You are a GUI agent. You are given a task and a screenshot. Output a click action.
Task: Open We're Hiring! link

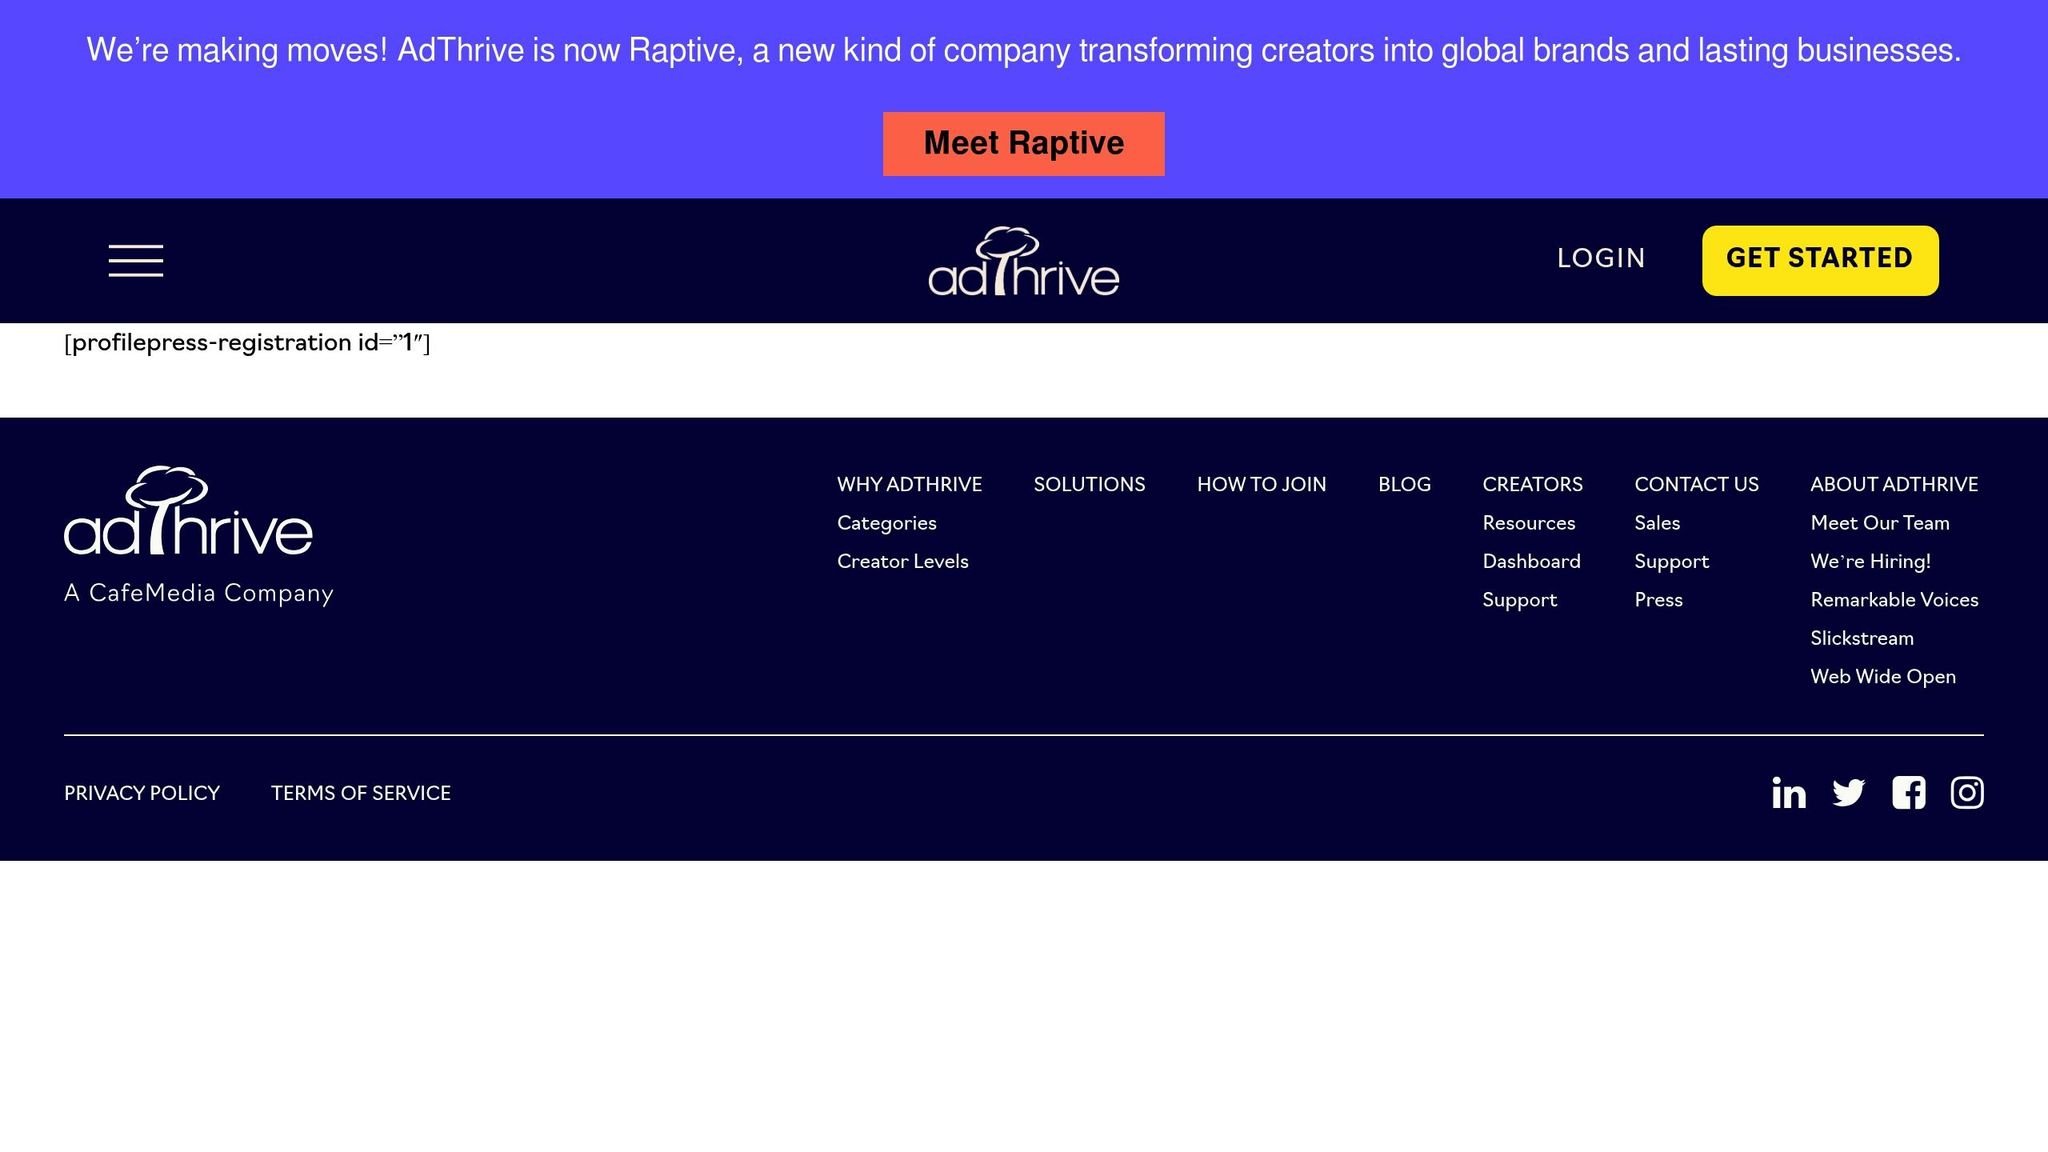(1870, 561)
